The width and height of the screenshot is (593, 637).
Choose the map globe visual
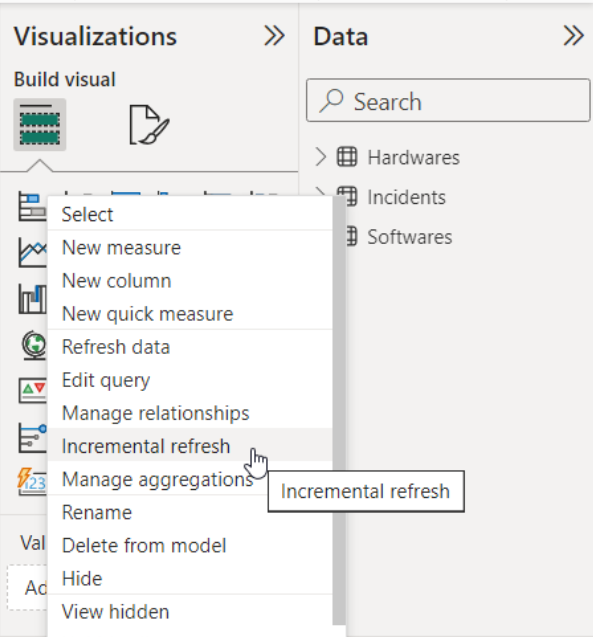(x=33, y=345)
